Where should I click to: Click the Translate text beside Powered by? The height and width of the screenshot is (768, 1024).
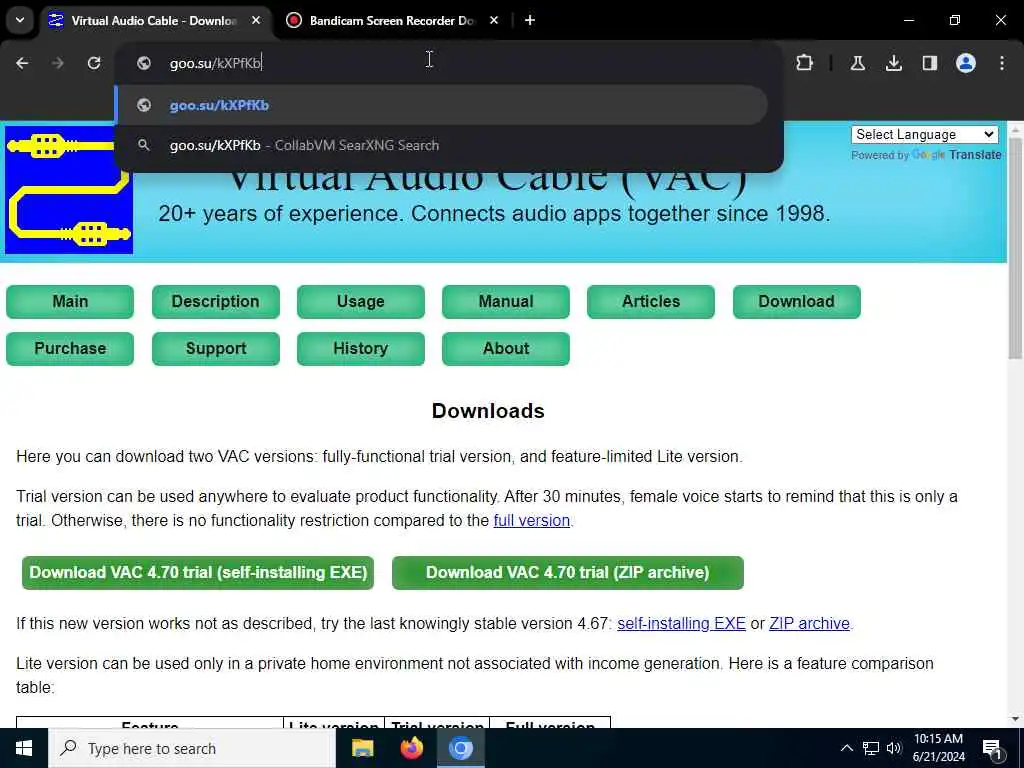pyautogui.click(x=975, y=155)
